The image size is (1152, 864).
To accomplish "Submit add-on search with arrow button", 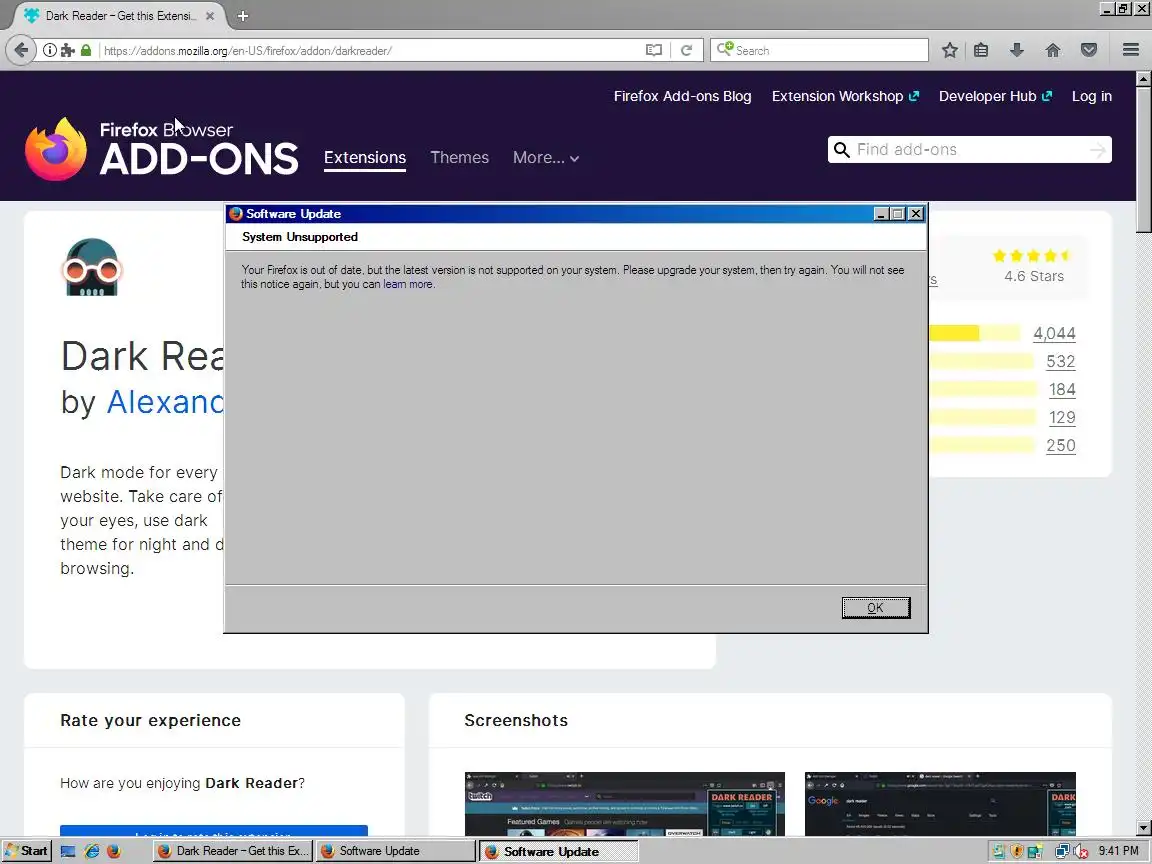I will coord(1098,150).
